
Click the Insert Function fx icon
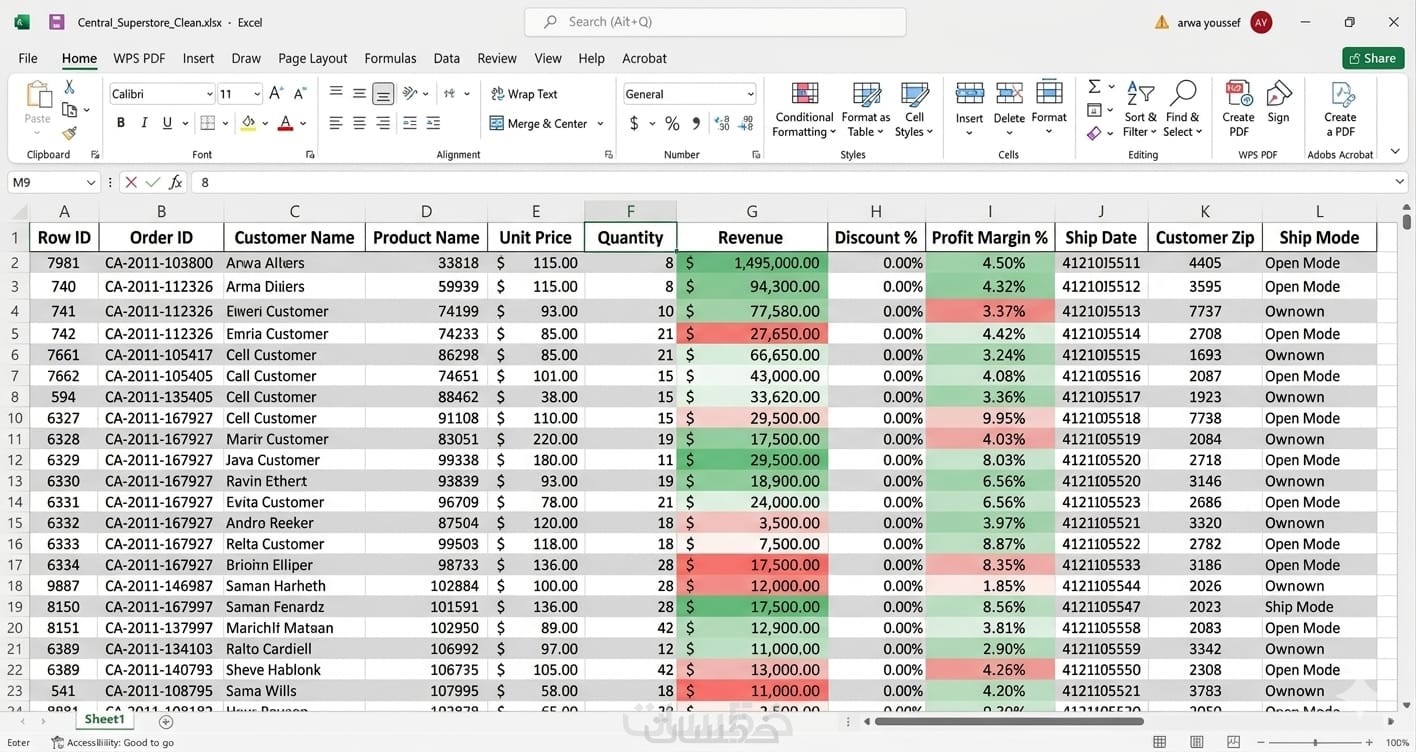pyautogui.click(x=176, y=182)
